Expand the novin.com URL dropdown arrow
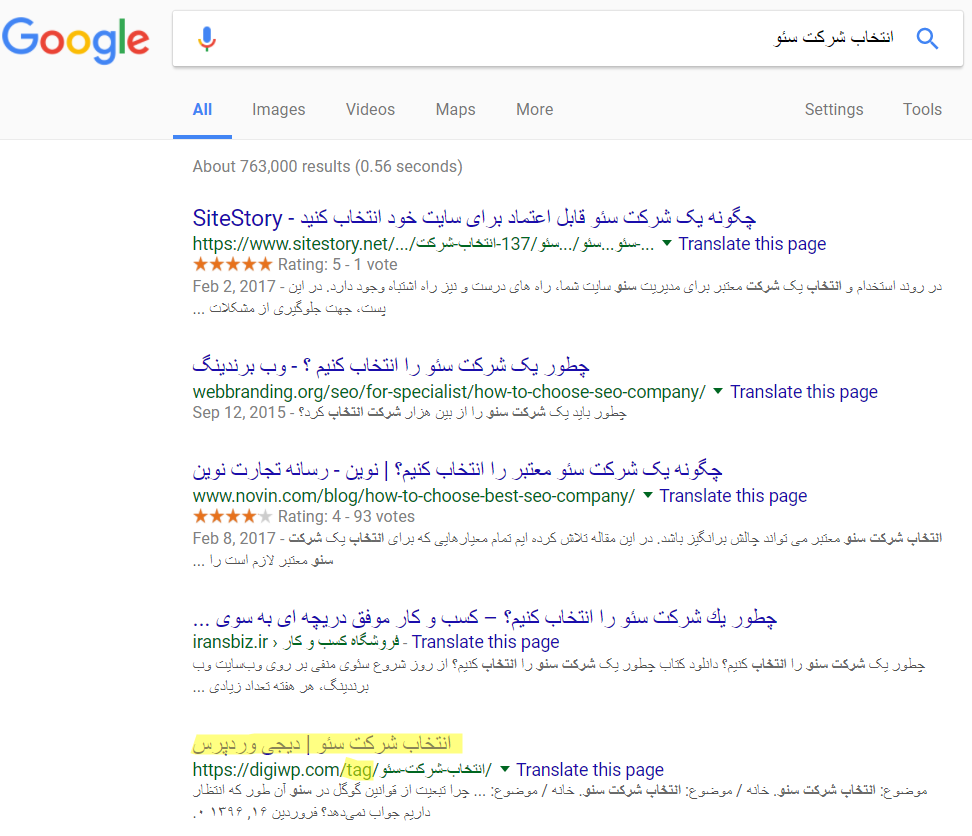 click(648, 495)
